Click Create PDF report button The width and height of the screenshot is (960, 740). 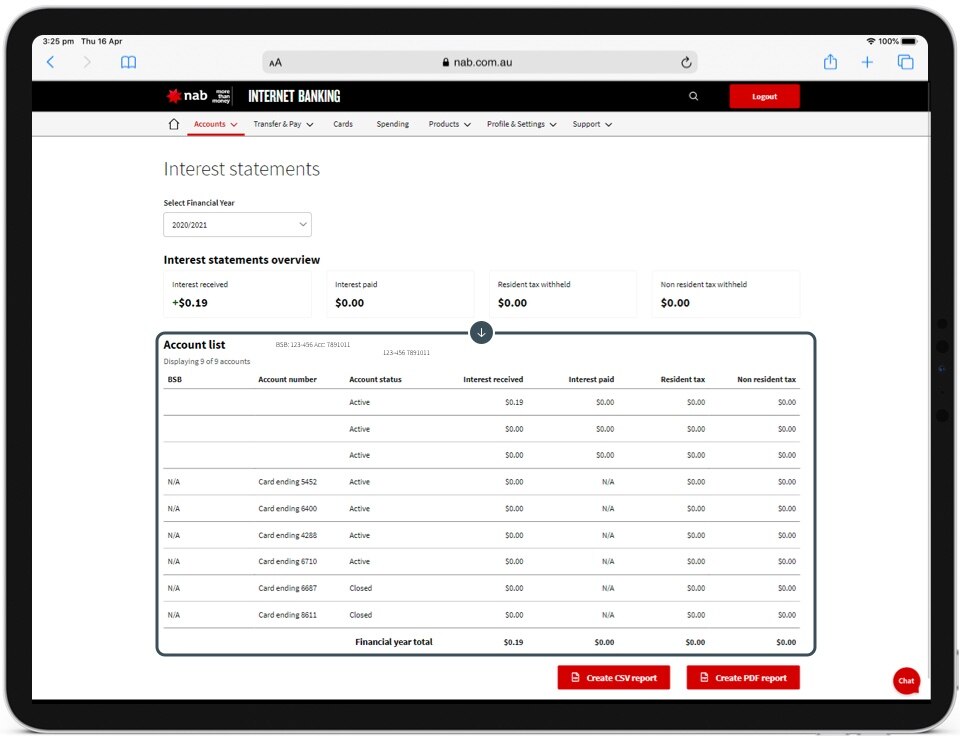[742, 678]
